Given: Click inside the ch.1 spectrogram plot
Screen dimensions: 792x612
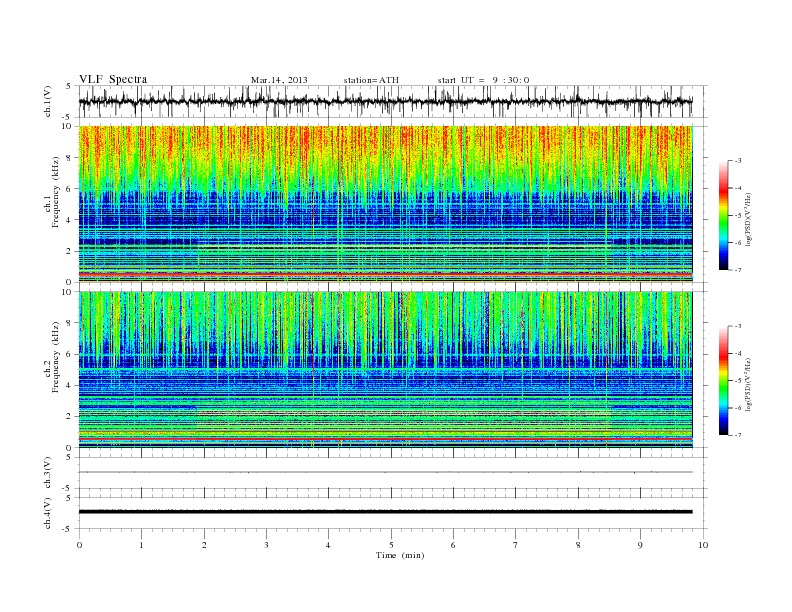Looking at the screenshot, I should click(385, 204).
